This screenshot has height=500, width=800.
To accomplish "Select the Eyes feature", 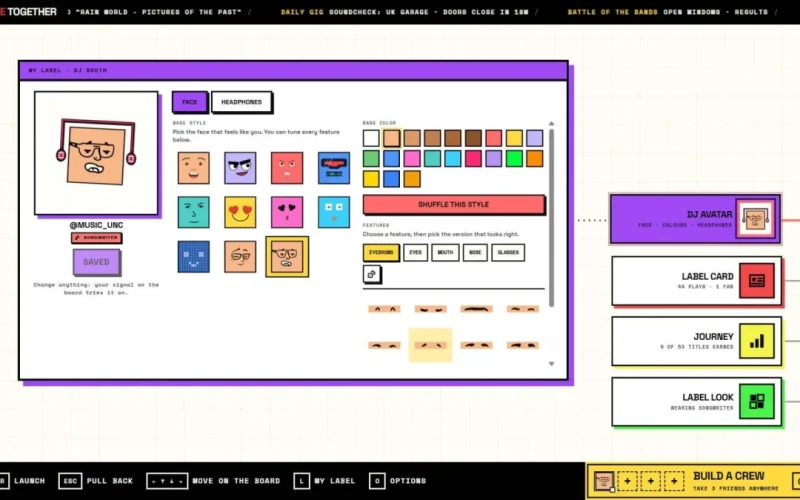I will click(x=415, y=253).
